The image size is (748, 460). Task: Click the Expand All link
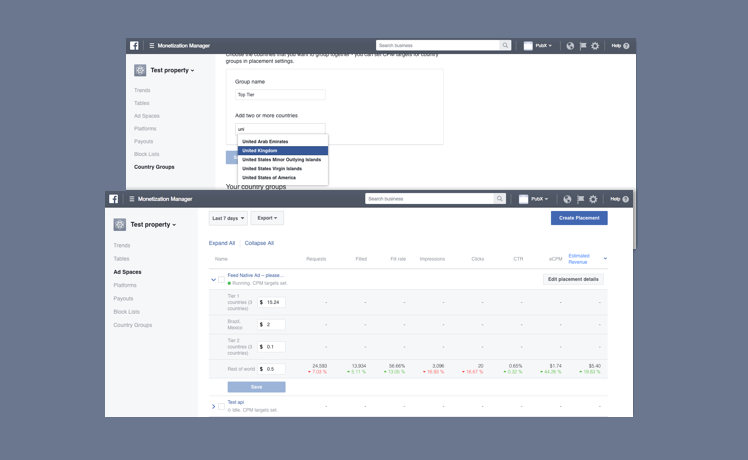222,243
